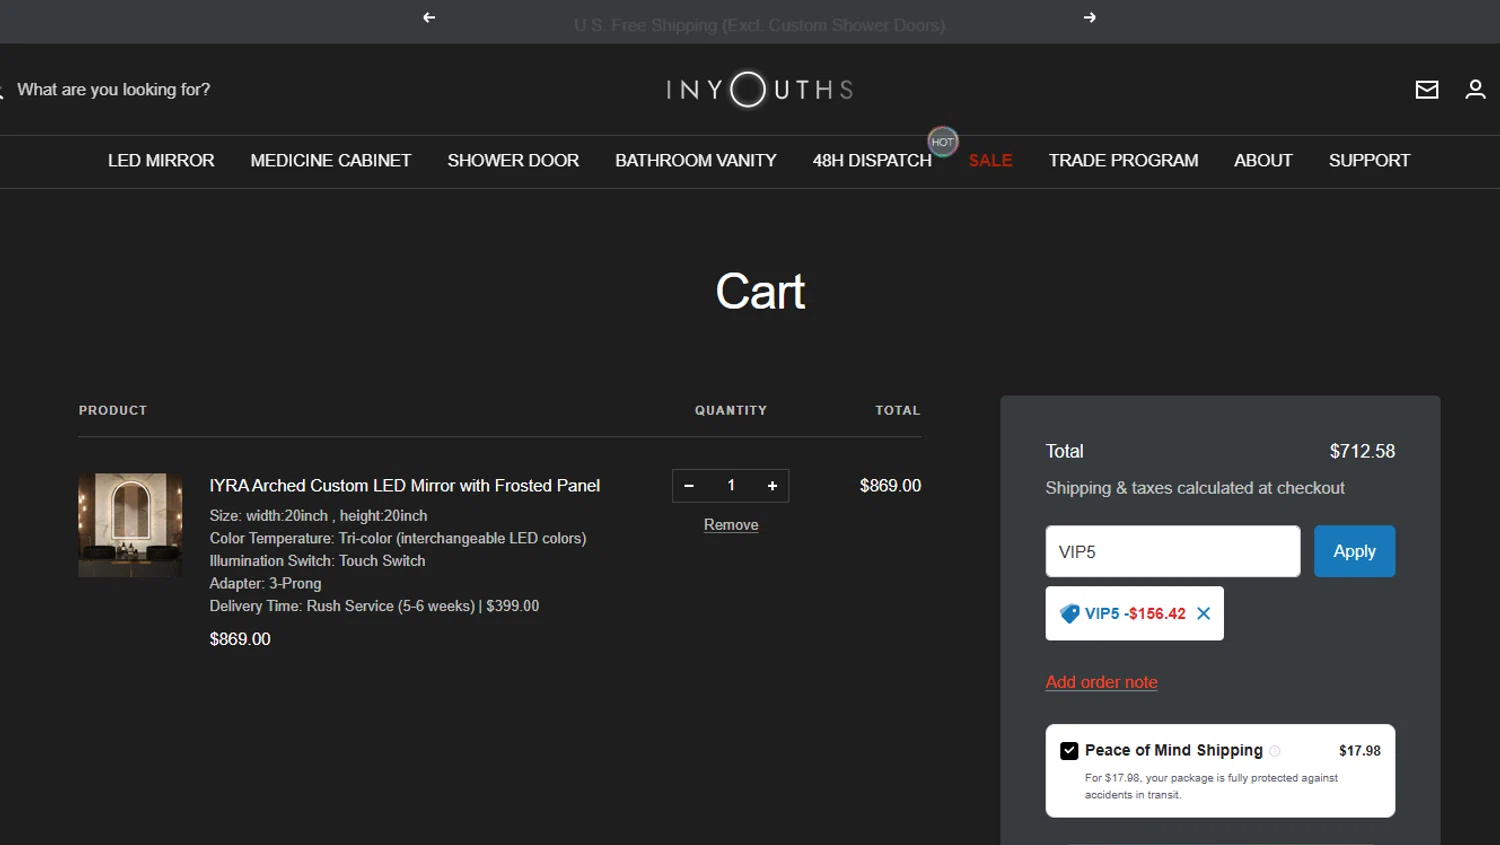Open the newsletter mail icon
The image size is (1500, 845).
(x=1427, y=90)
